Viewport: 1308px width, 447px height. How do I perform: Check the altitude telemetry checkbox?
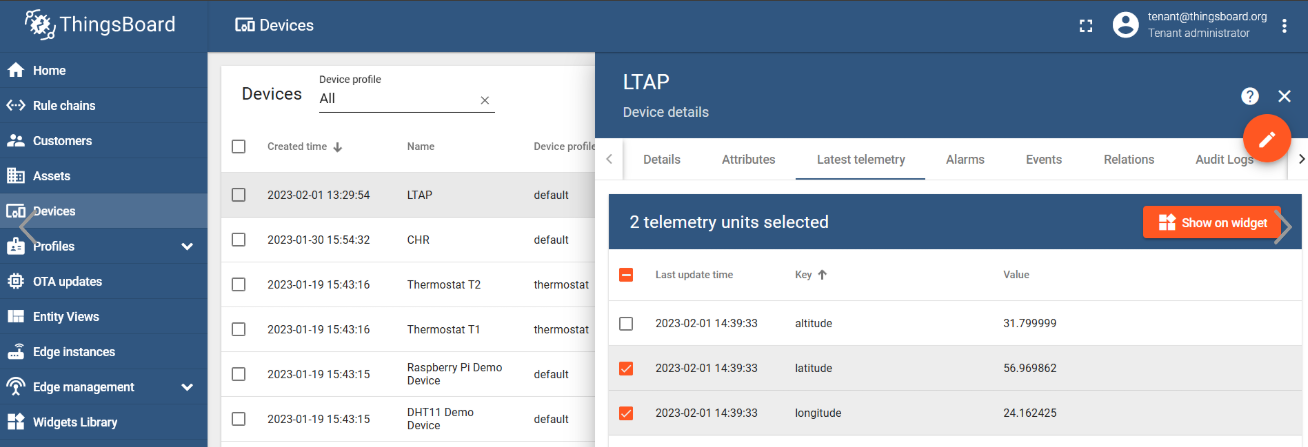pos(626,324)
